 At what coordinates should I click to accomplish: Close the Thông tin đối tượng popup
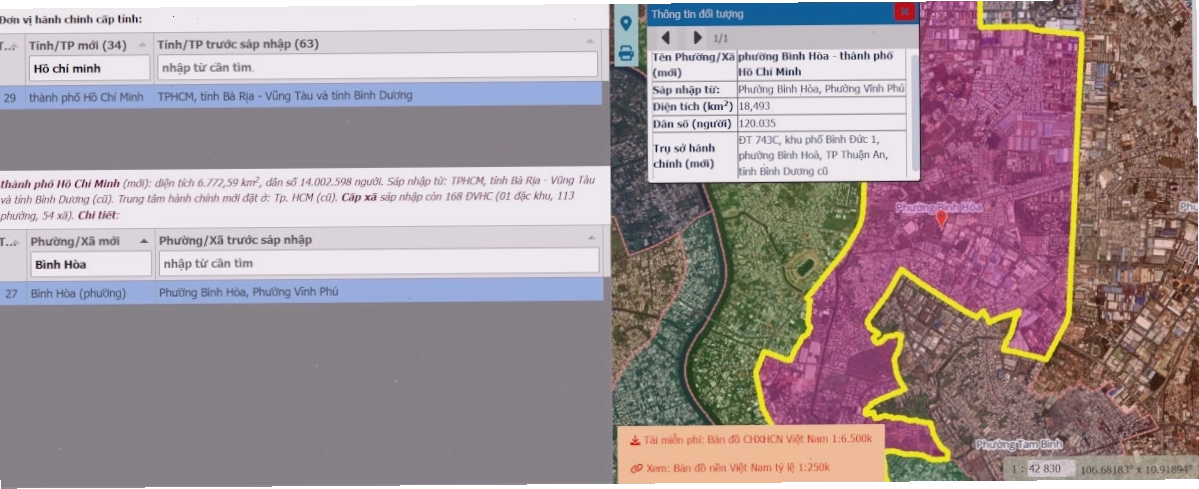[x=905, y=11]
